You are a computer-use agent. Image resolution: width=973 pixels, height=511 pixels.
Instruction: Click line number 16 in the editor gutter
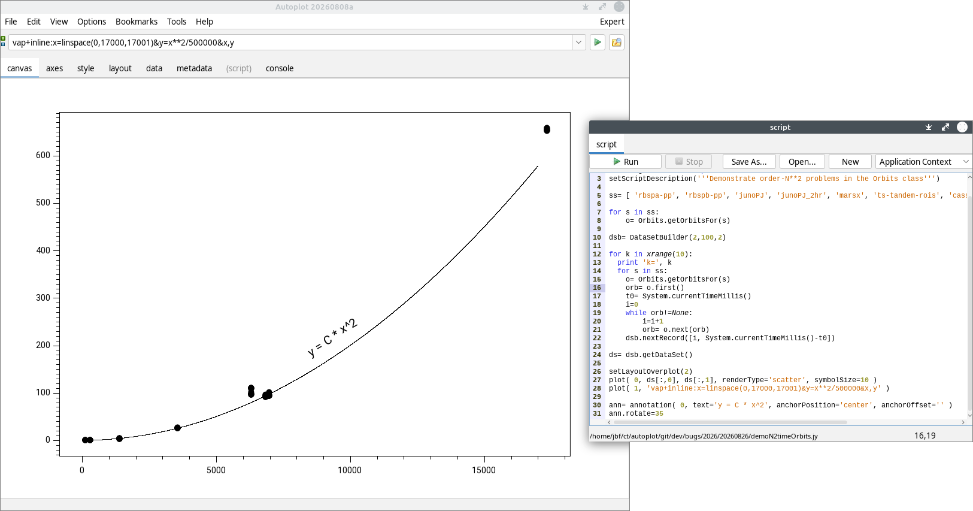point(597,287)
